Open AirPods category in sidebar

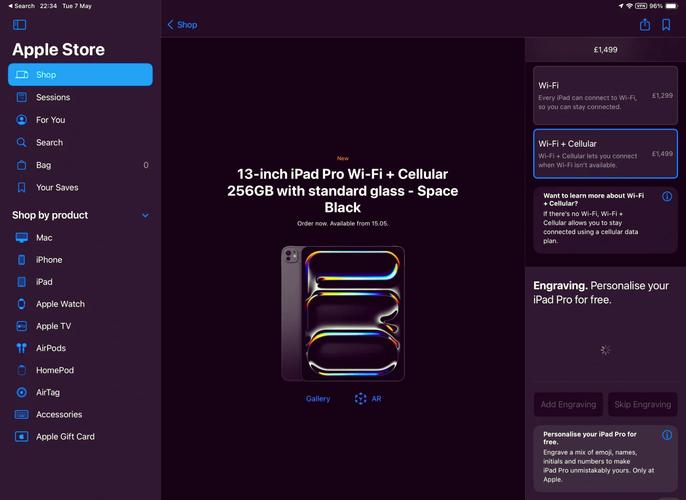(80, 348)
